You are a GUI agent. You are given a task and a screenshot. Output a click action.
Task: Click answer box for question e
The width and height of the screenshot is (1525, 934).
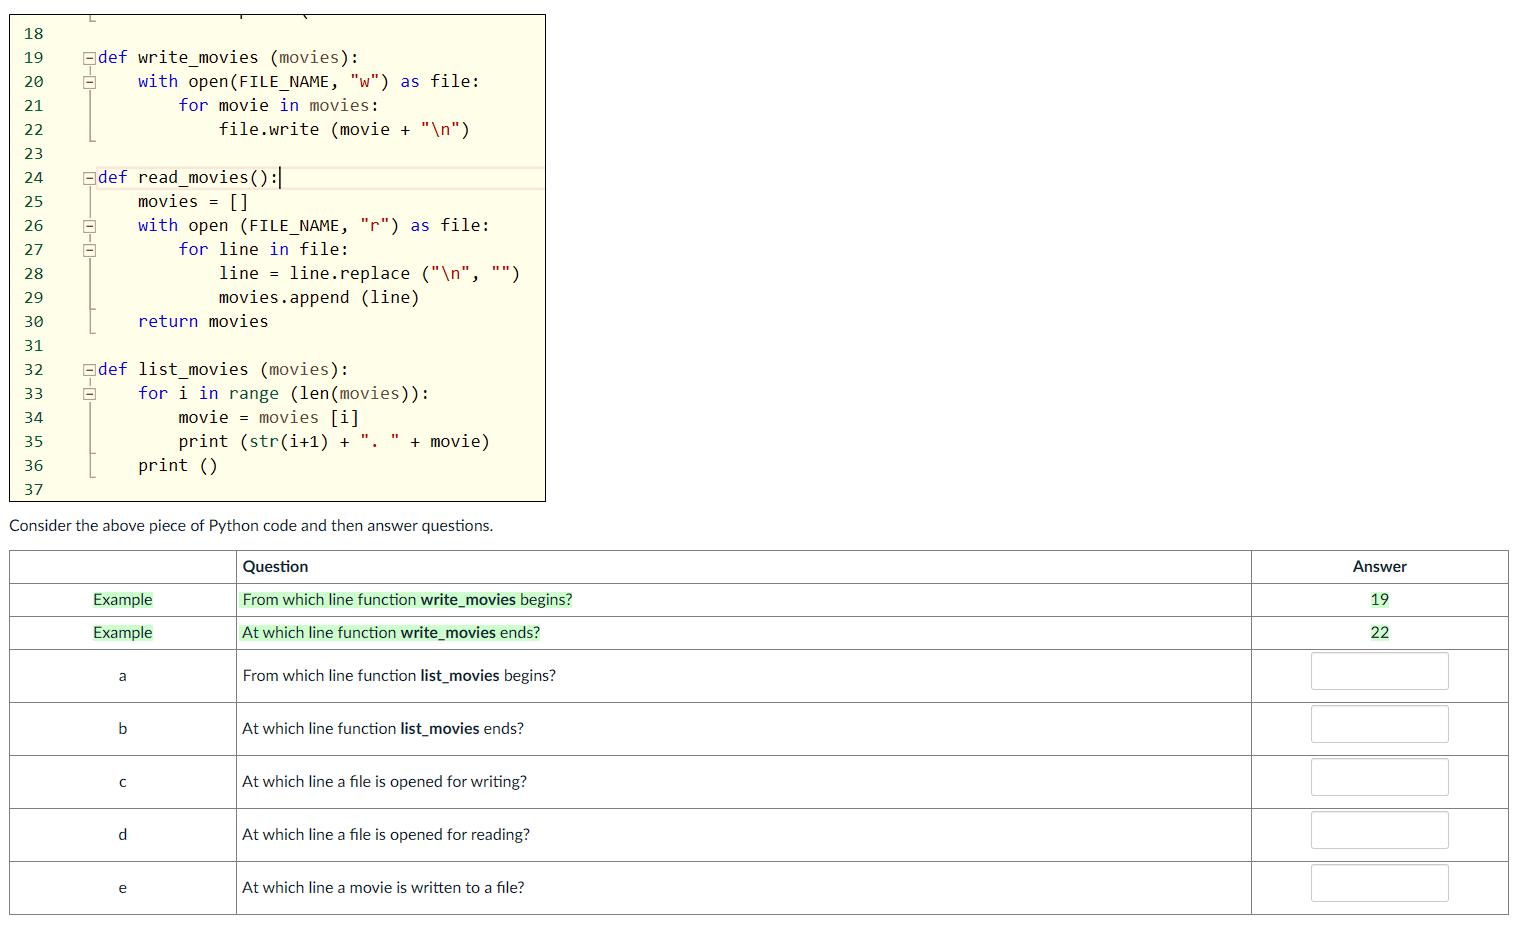(x=1379, y=883)
